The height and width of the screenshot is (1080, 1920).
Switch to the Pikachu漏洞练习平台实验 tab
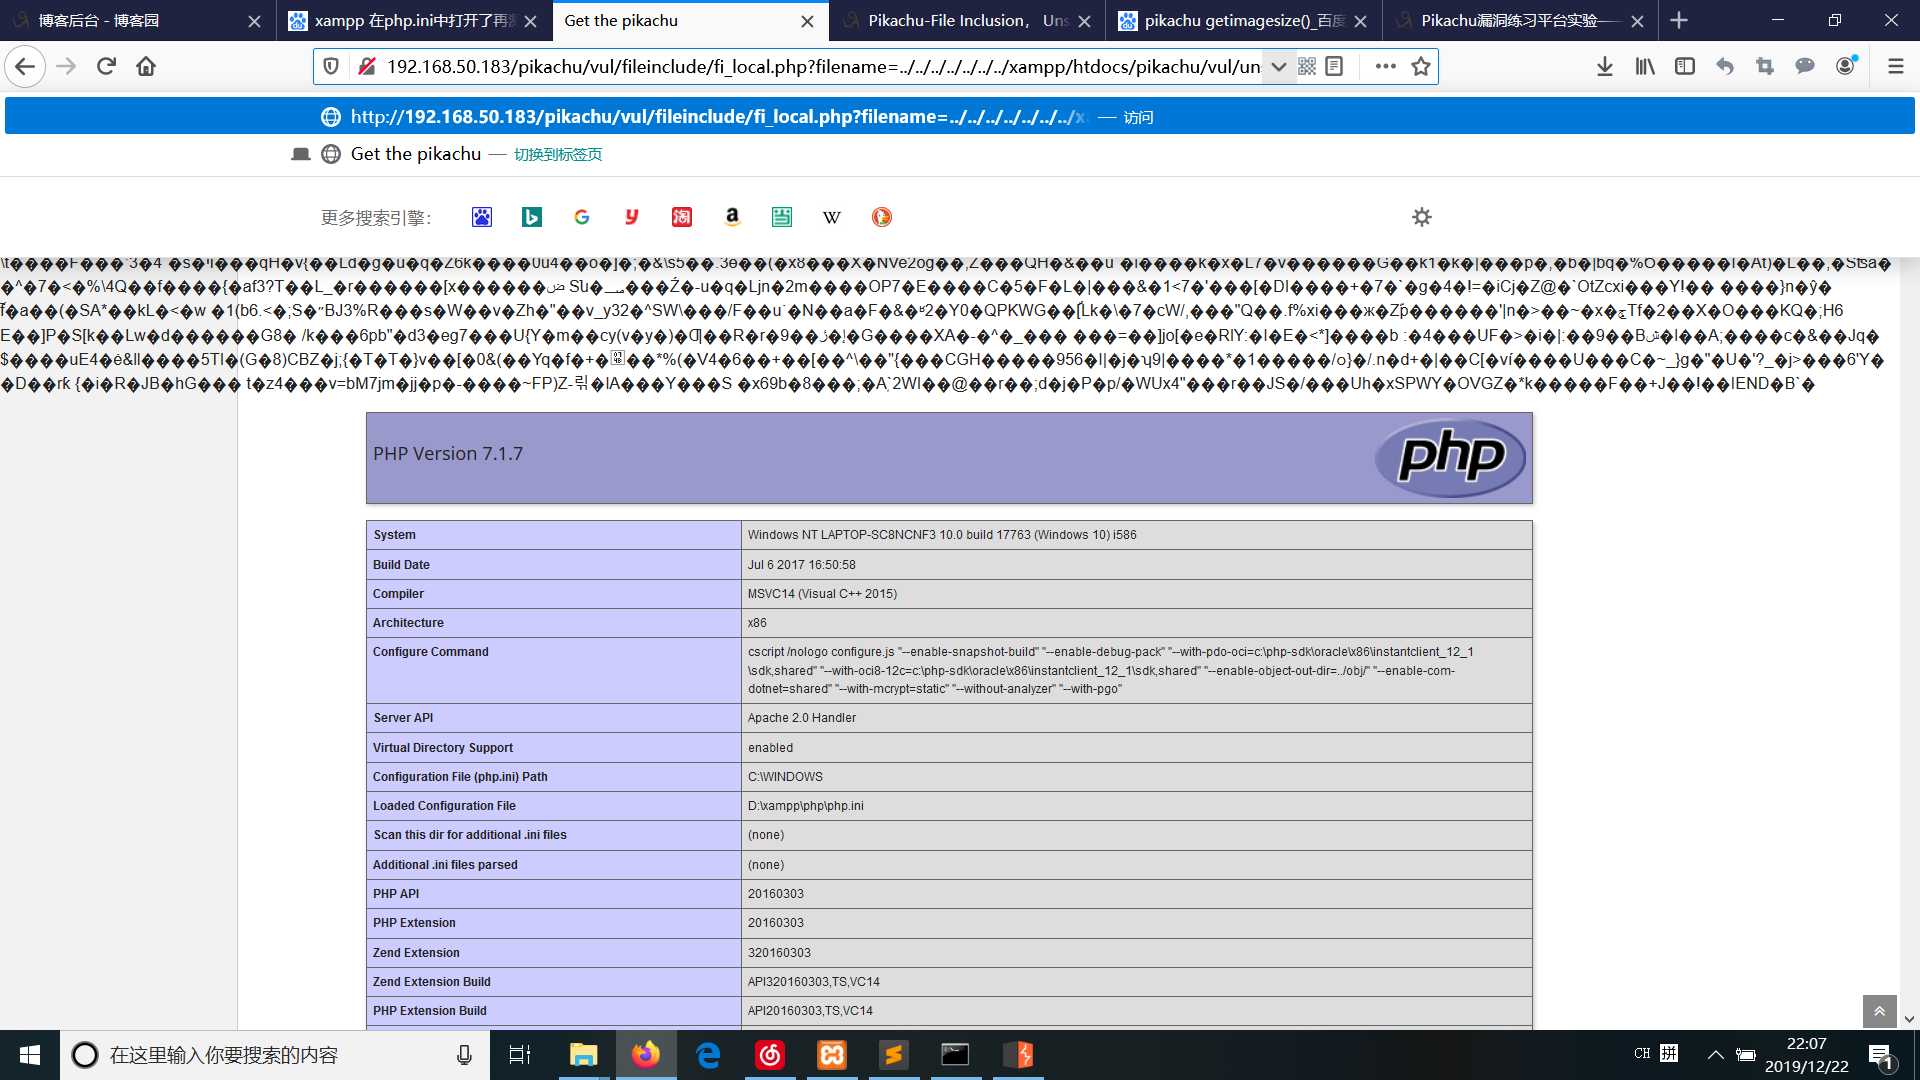coord(1520,21)
